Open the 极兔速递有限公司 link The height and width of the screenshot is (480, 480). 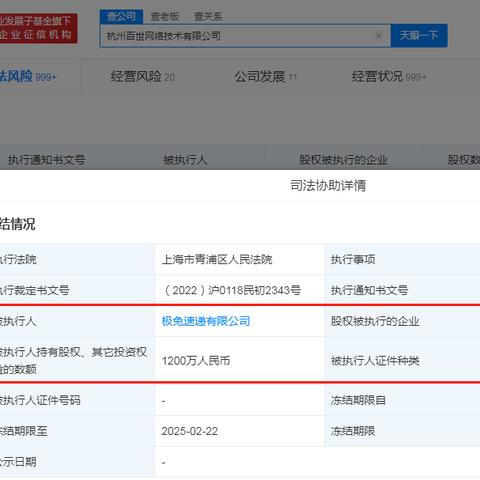click(x=206, y=321)
